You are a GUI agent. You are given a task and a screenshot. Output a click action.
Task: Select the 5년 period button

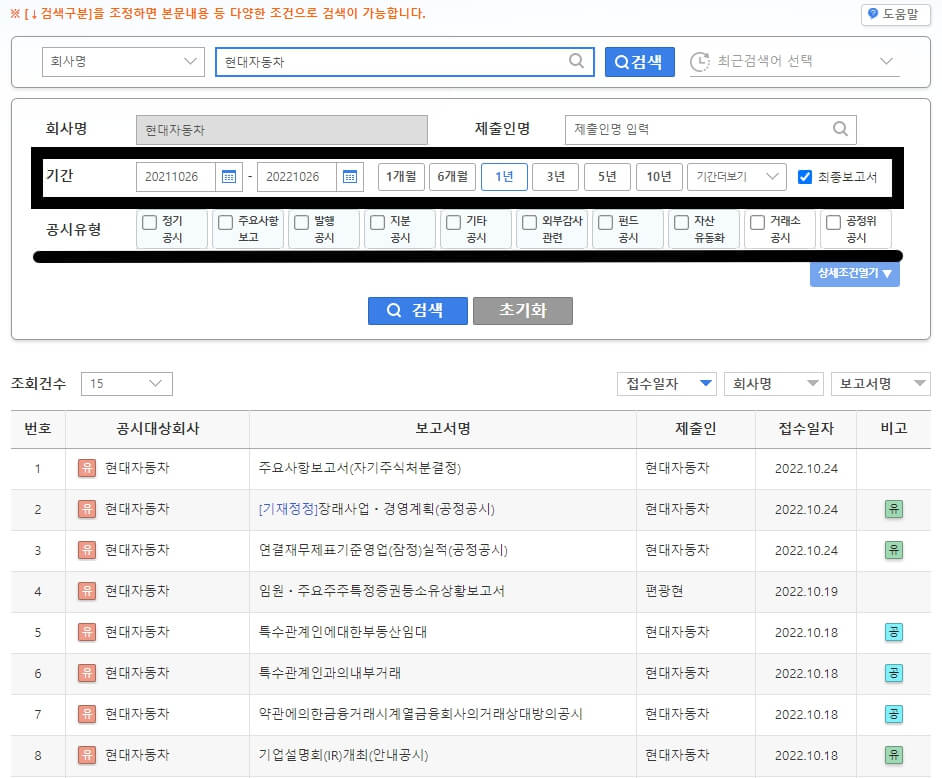(x=607, y=177)
